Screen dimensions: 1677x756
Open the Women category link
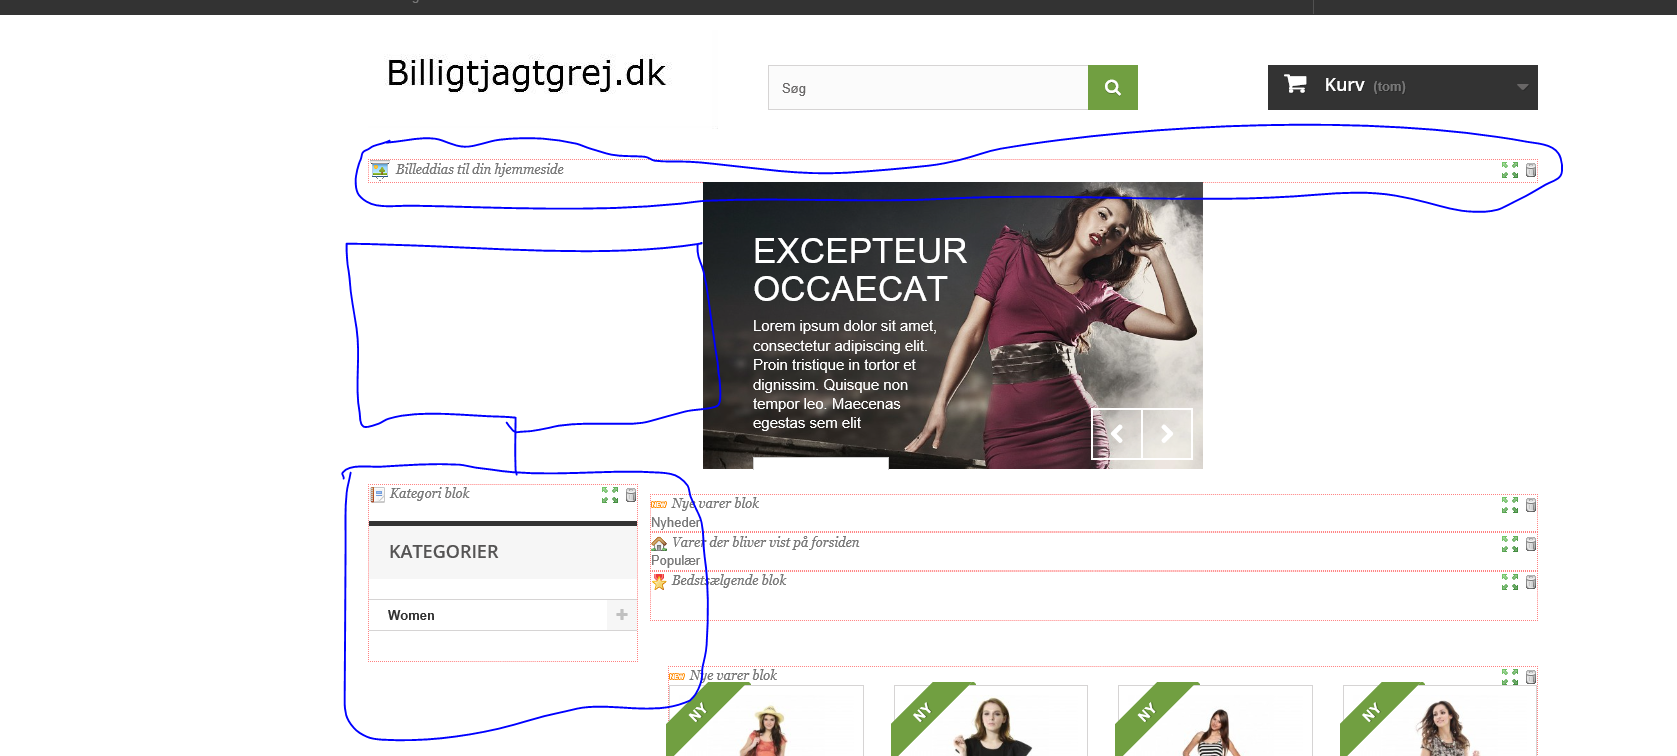coord(411,615)
